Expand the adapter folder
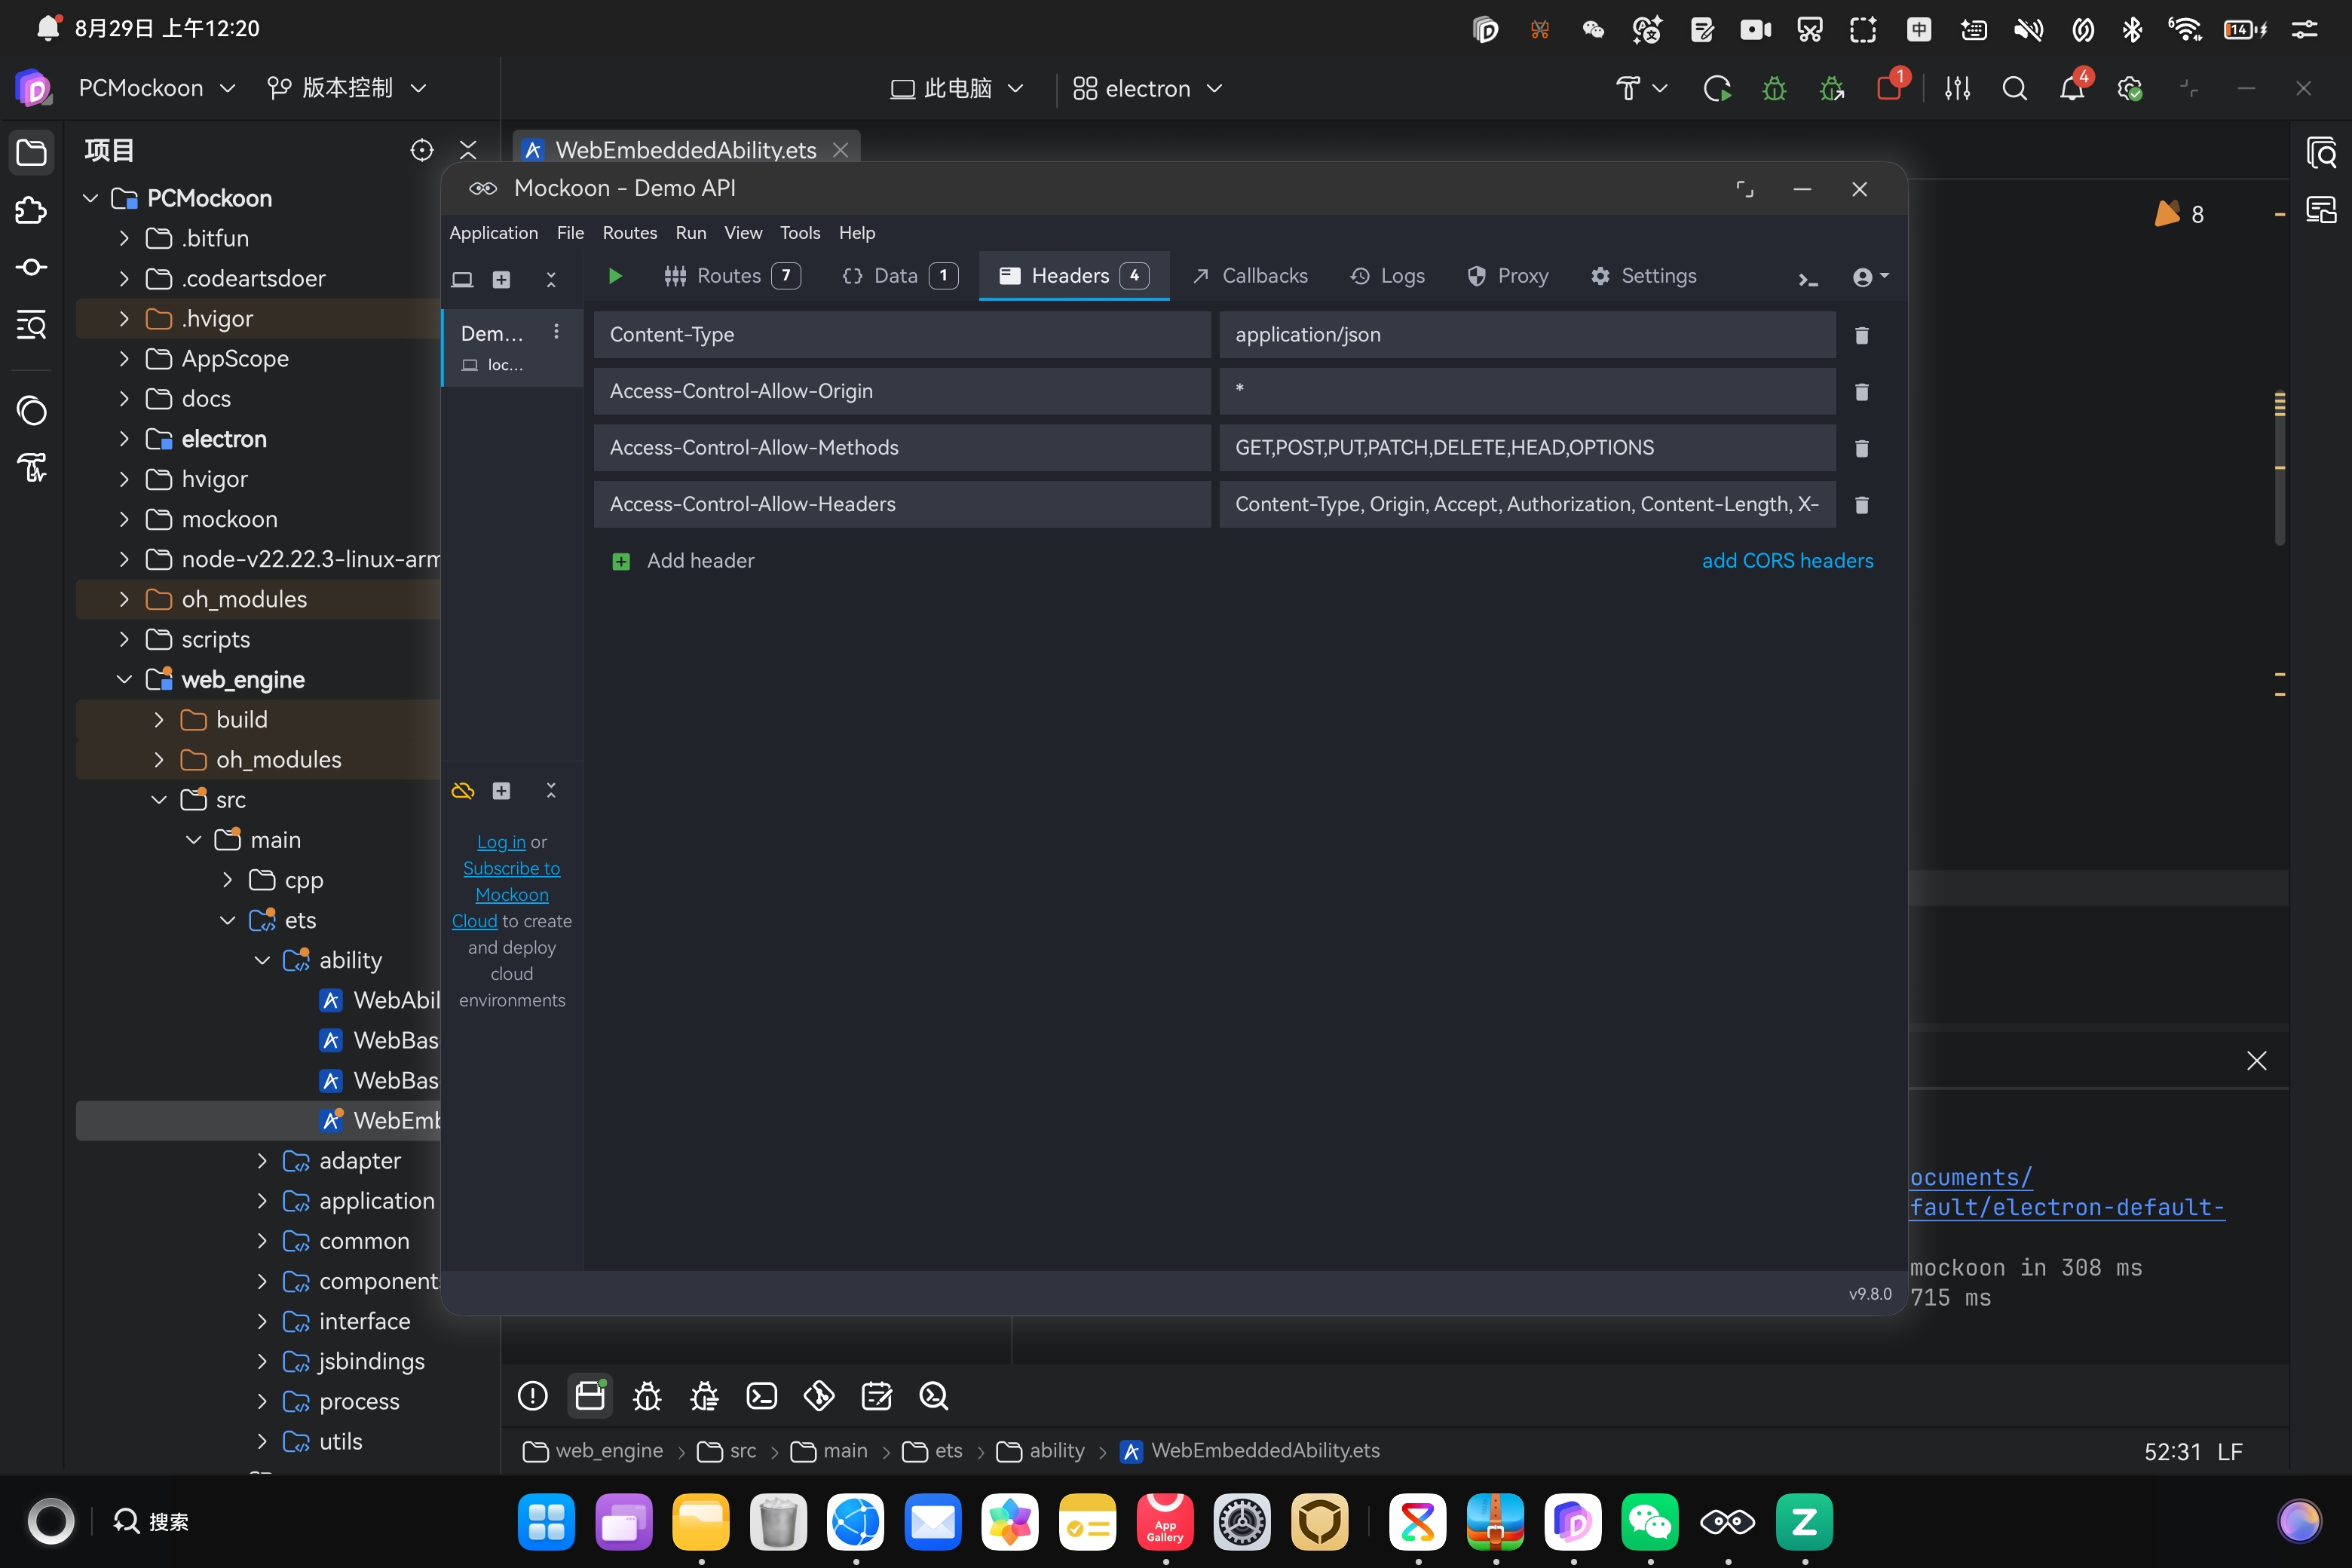The image size is (2352, 1568). (x=262, y=1161)
